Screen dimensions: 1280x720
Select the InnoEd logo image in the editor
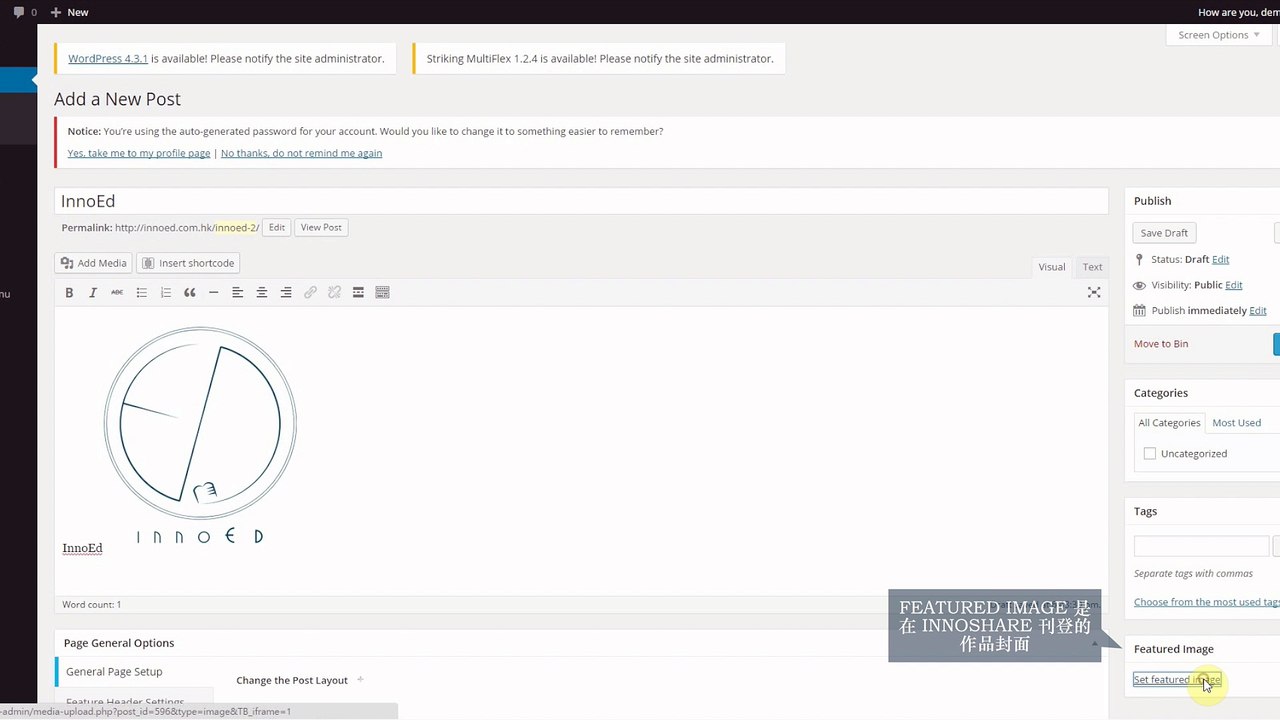pos(200,435)
